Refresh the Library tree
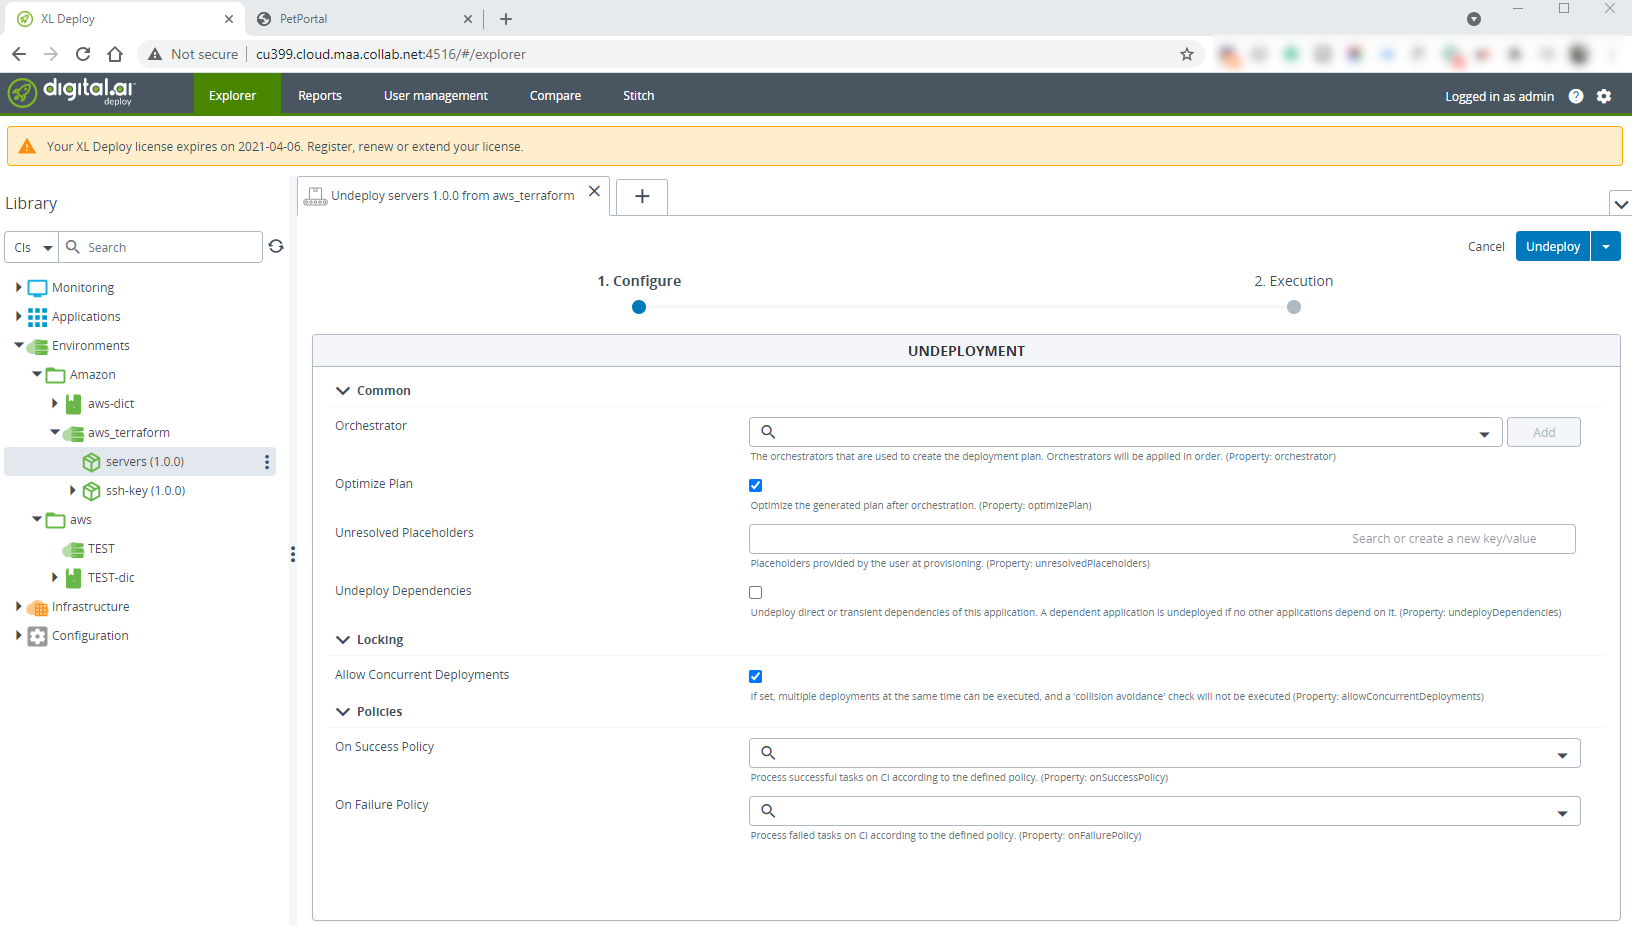1632x925 pixels. 276,246
